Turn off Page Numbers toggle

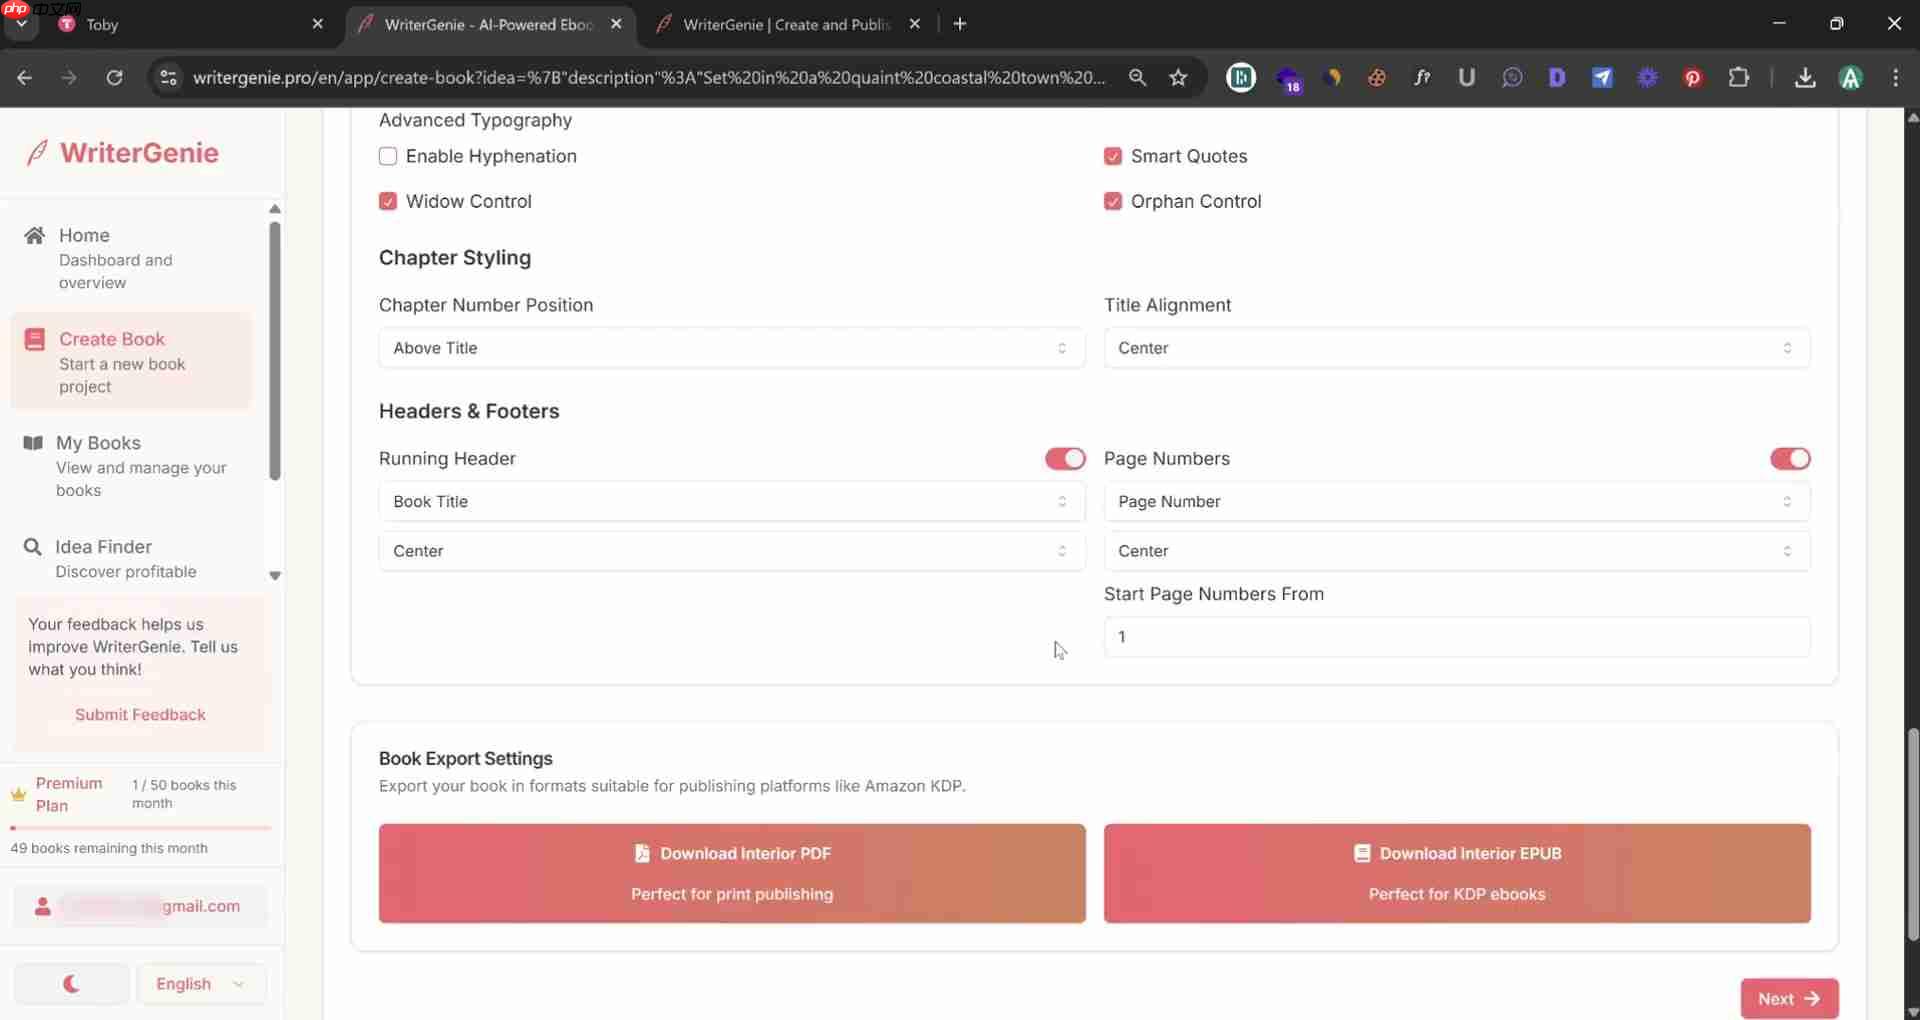coord(1790,458)
